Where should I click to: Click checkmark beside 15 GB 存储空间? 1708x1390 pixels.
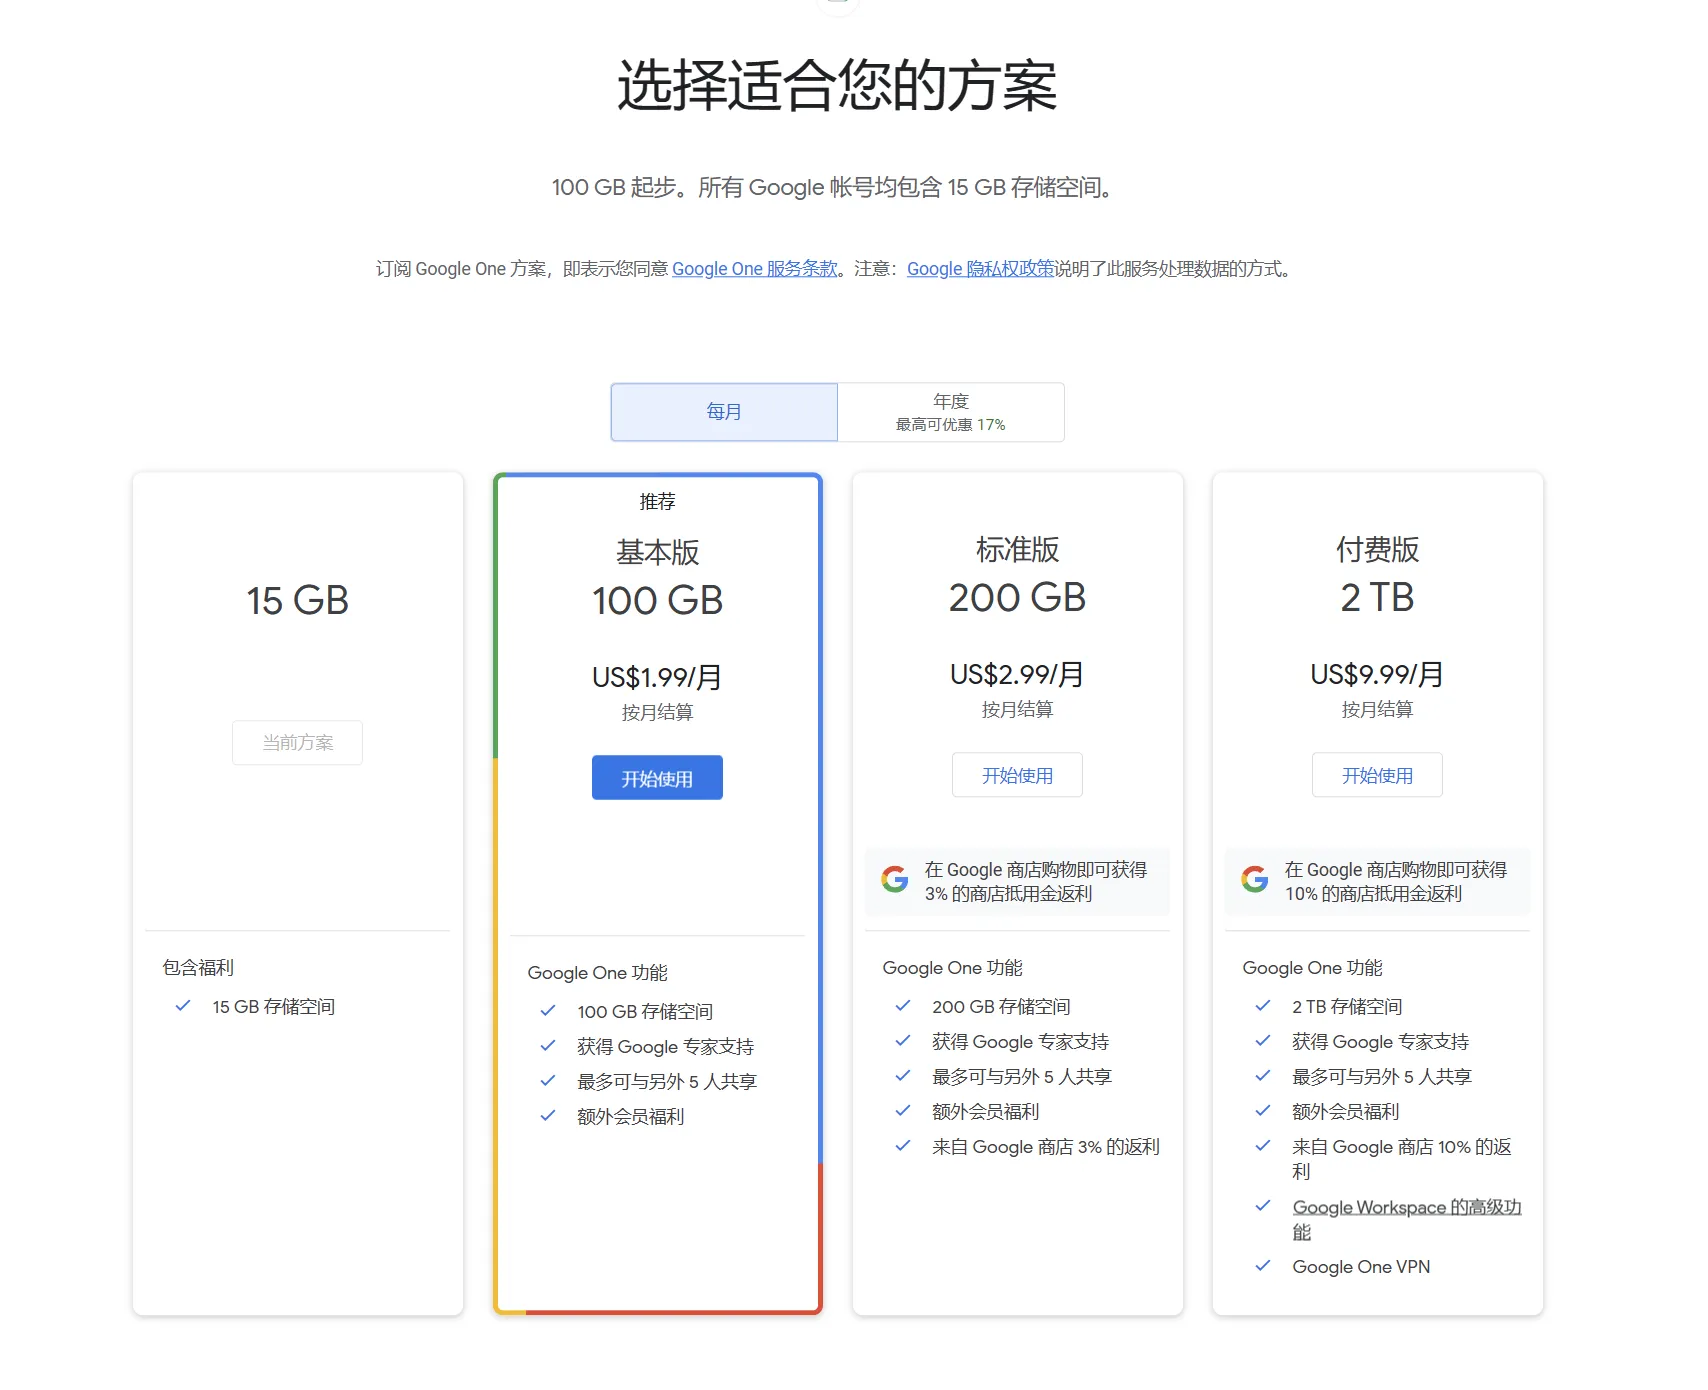coord(183,1006)
